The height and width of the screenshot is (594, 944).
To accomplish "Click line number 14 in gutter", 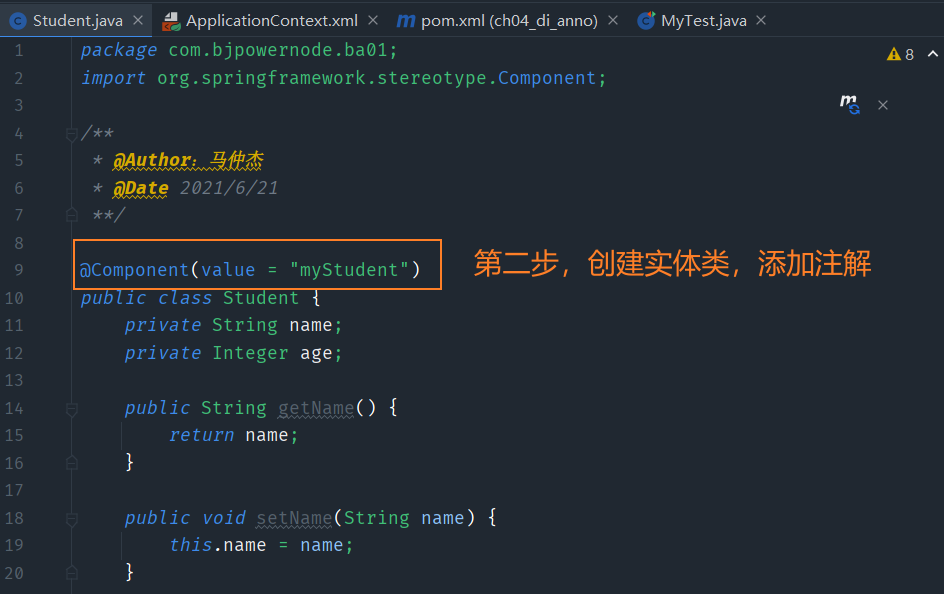I will [14, 409].
